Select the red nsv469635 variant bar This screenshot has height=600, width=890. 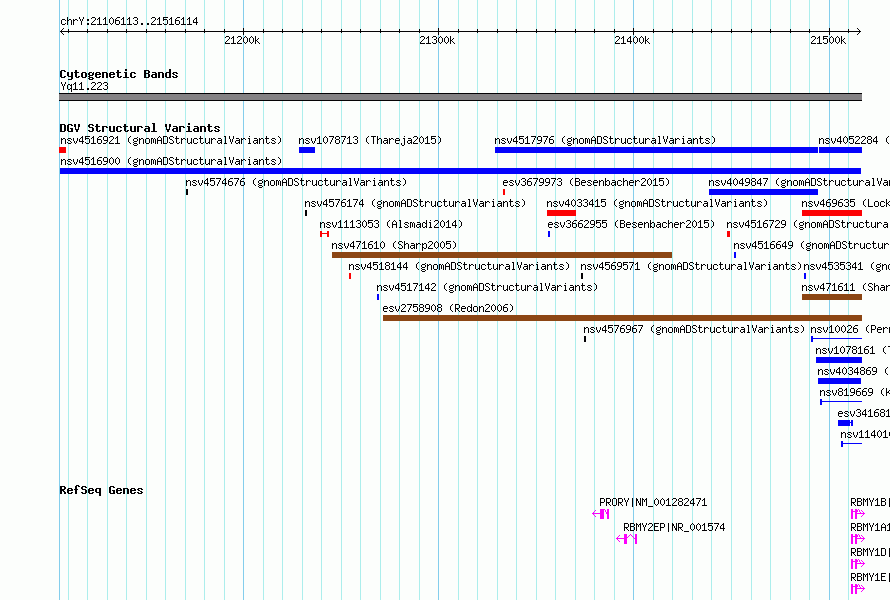[x=832, y=213]
